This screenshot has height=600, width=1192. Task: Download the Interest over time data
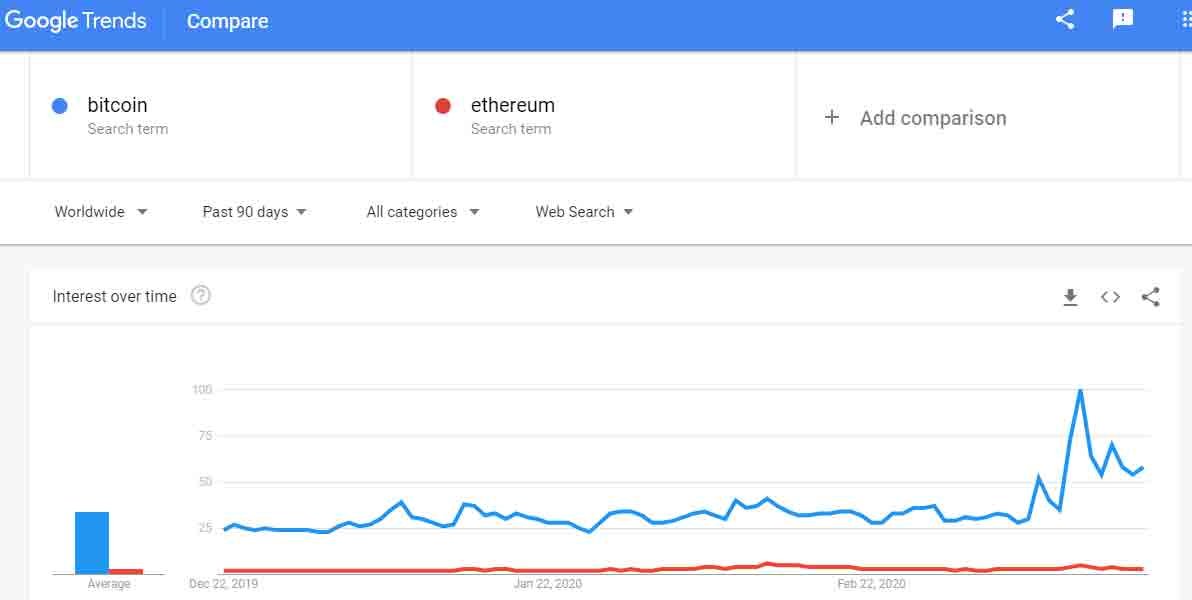tap(1070, 297)
